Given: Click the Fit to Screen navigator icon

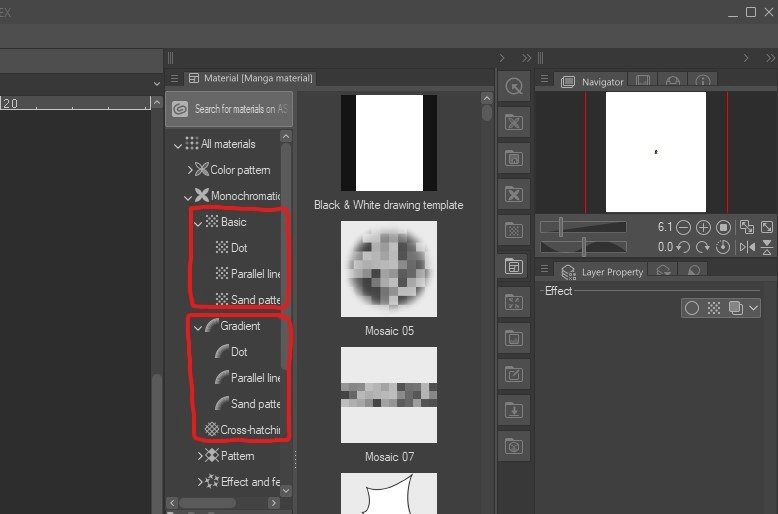Looking at the screenshot, I should coord(746,227).
